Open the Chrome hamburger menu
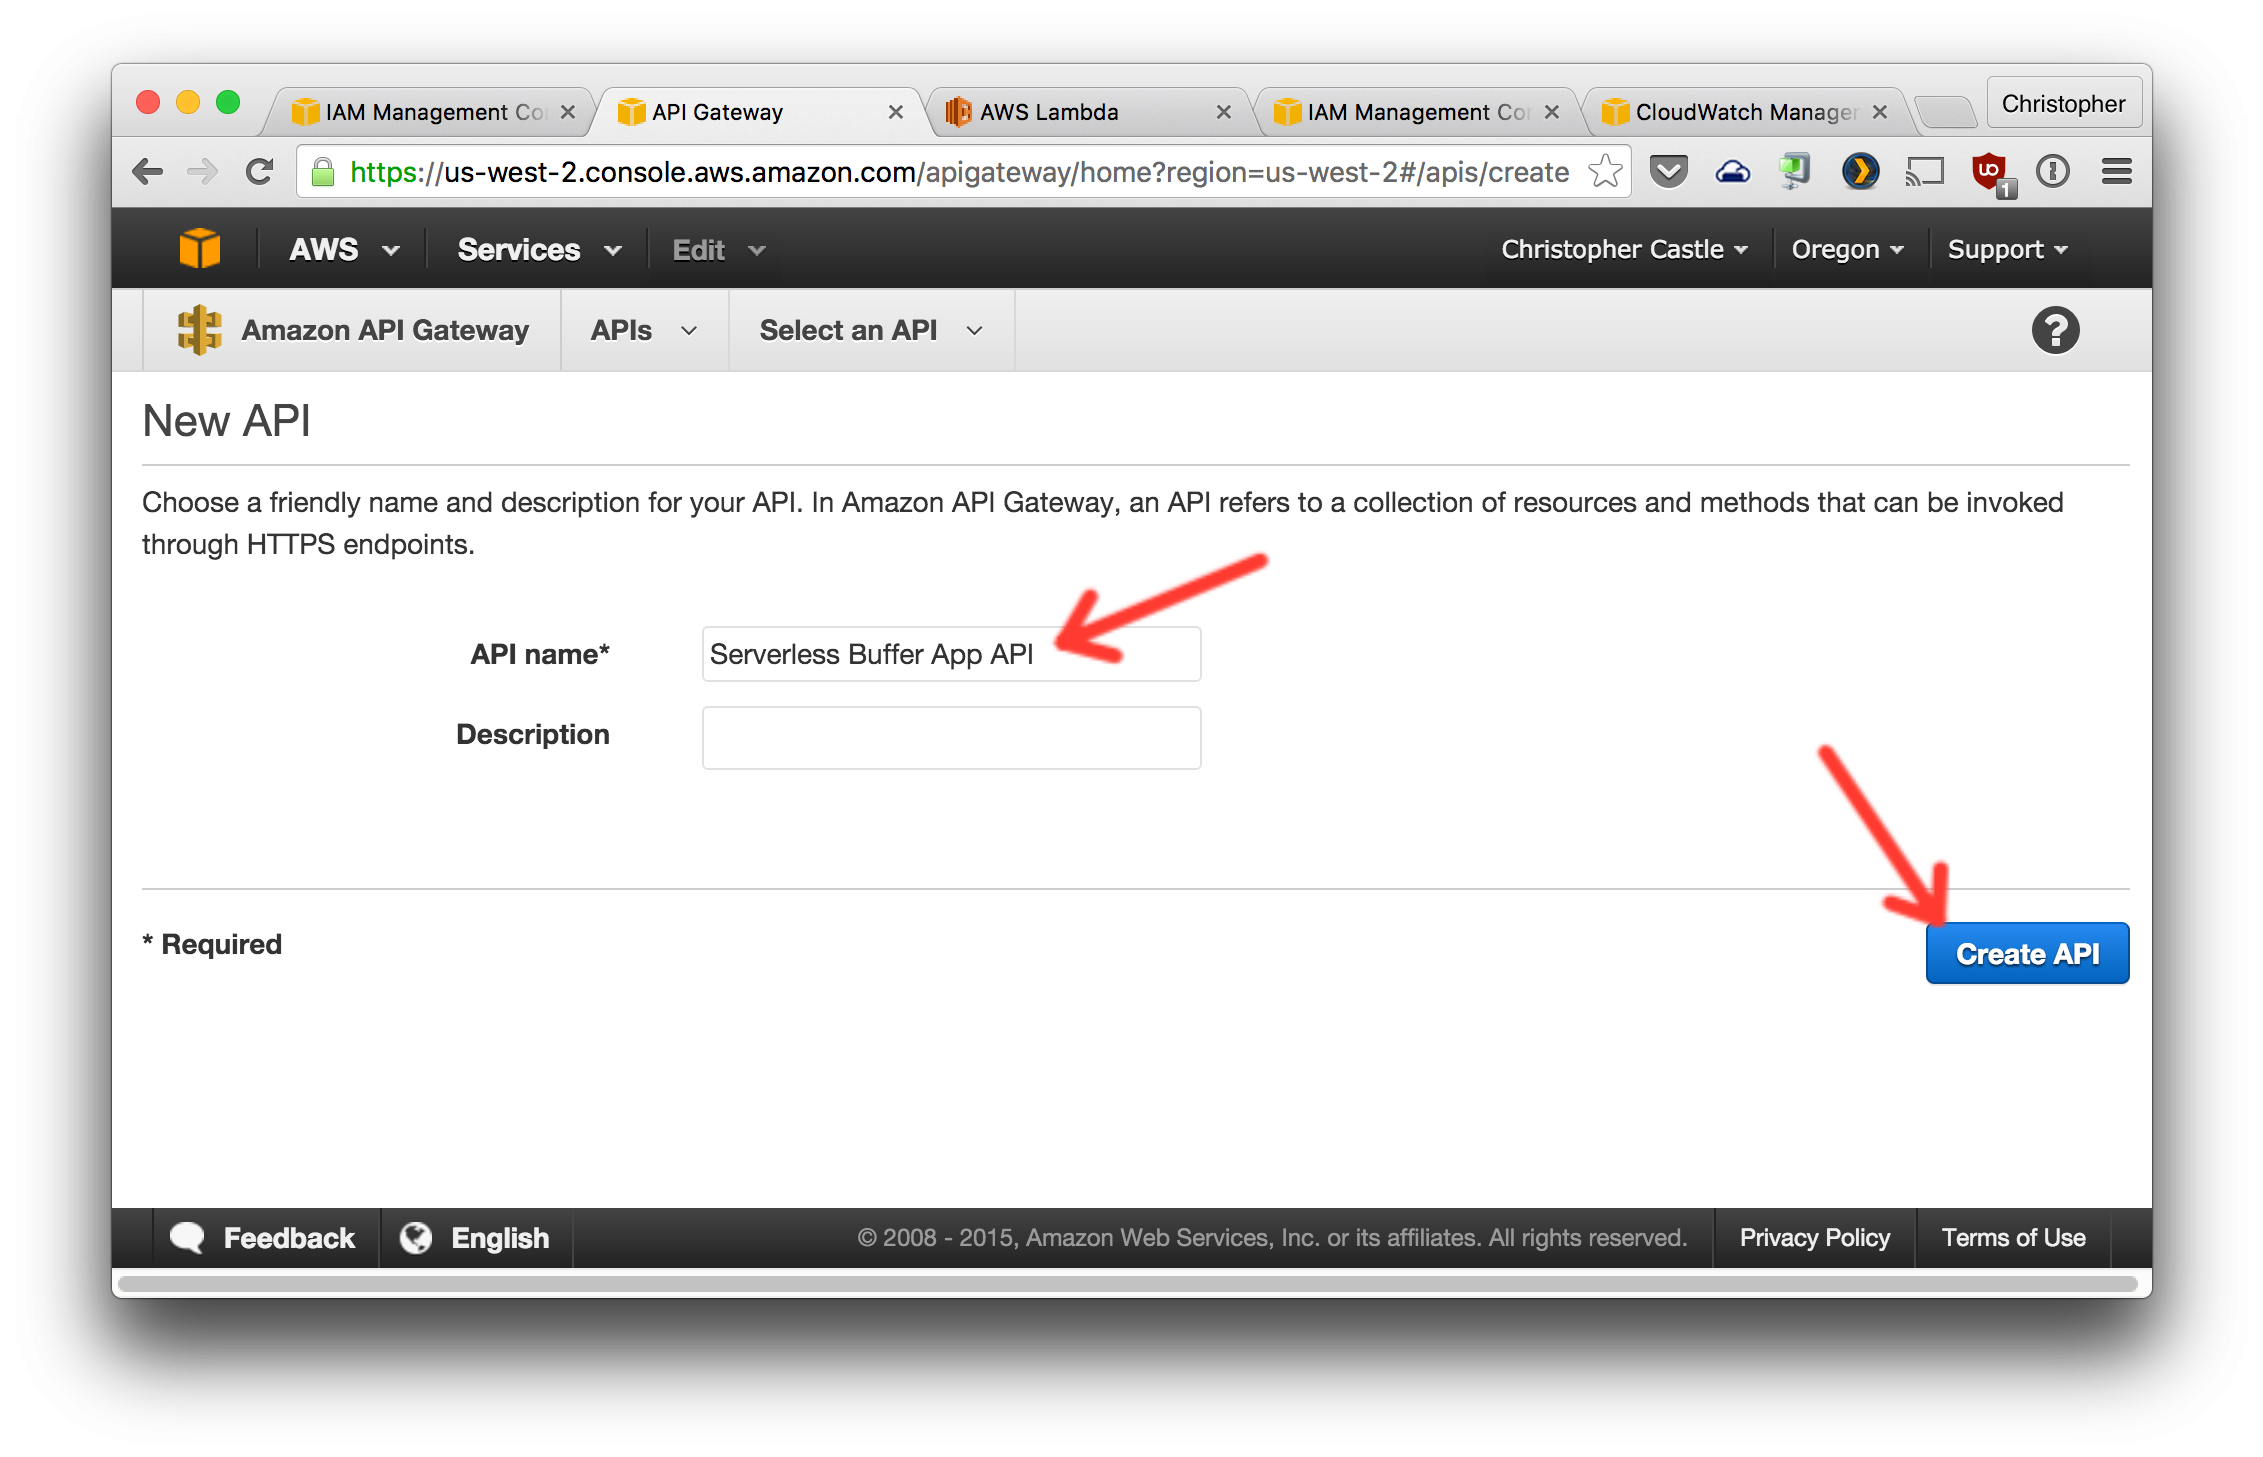The width and height of the screenshot is (2263, 1457). click(2116, 172)
